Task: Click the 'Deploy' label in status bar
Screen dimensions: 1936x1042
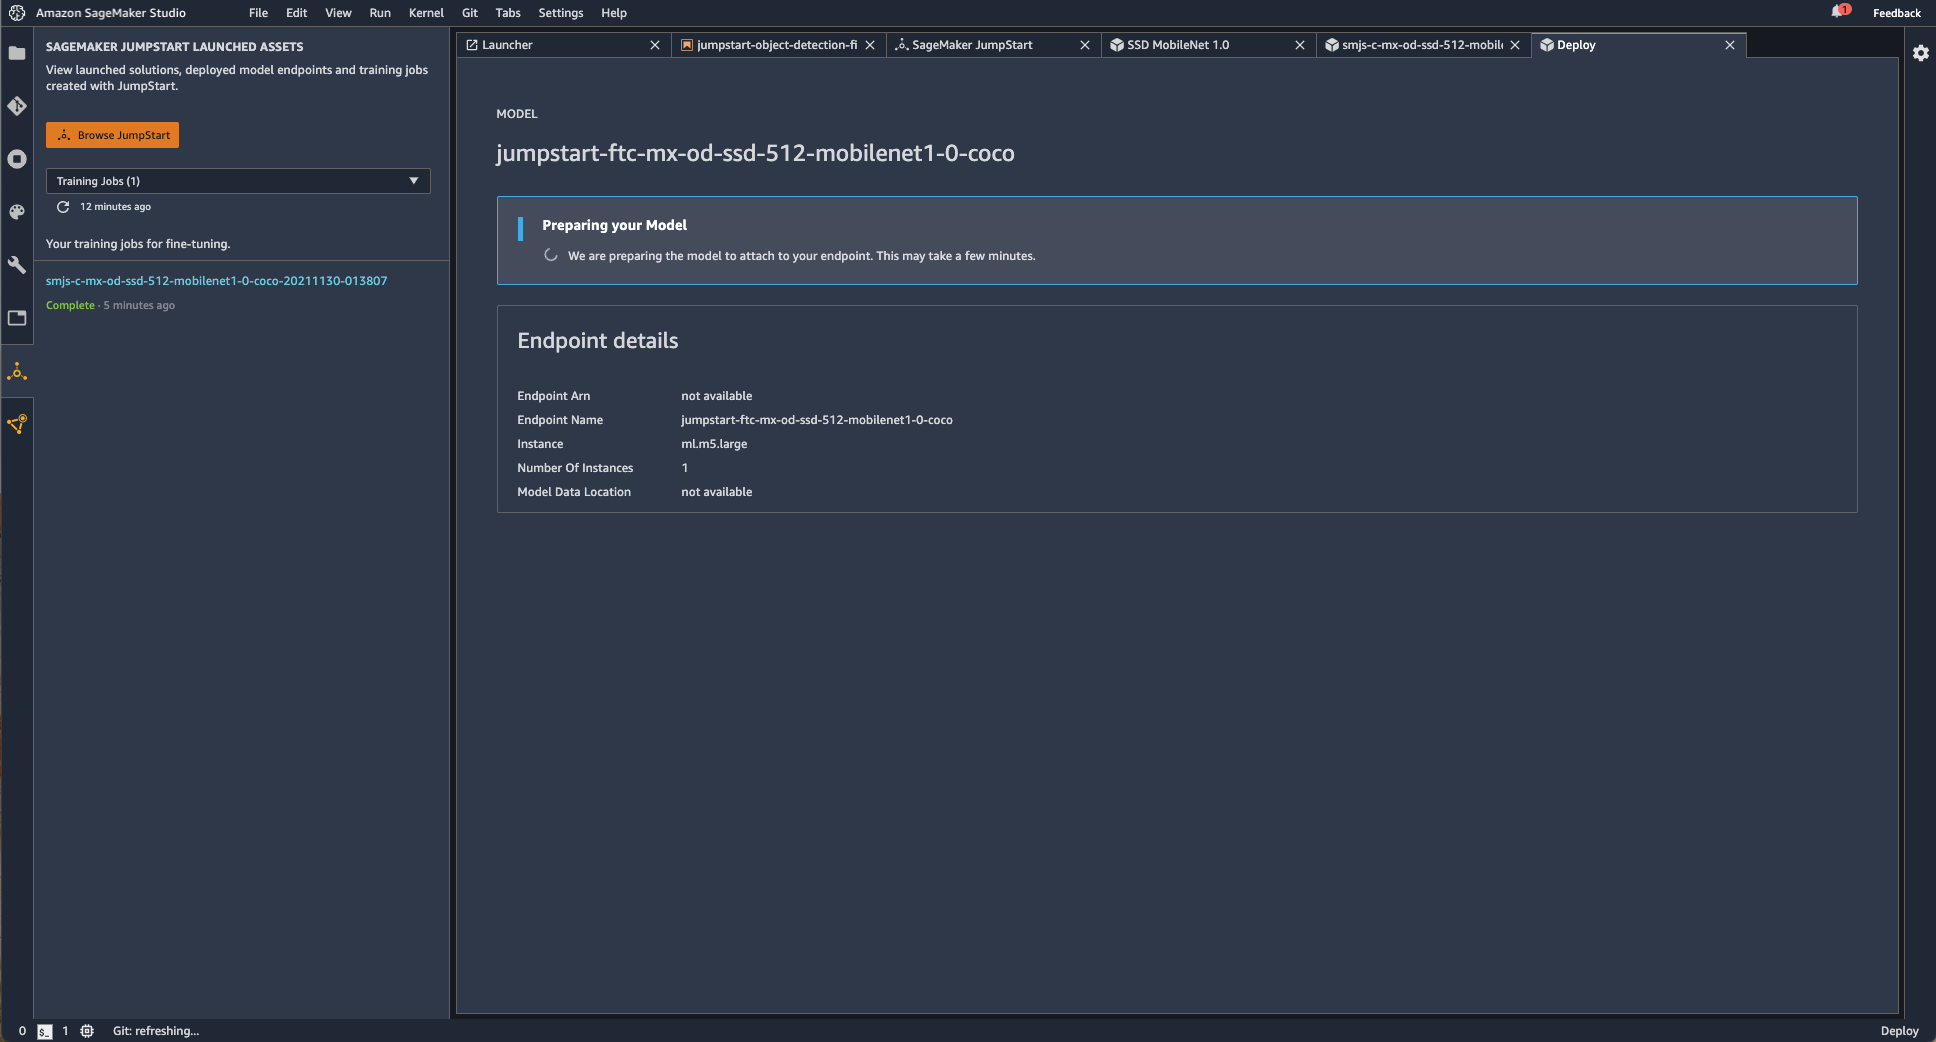Action: pyautogui.click(x=1899, y=1031)
